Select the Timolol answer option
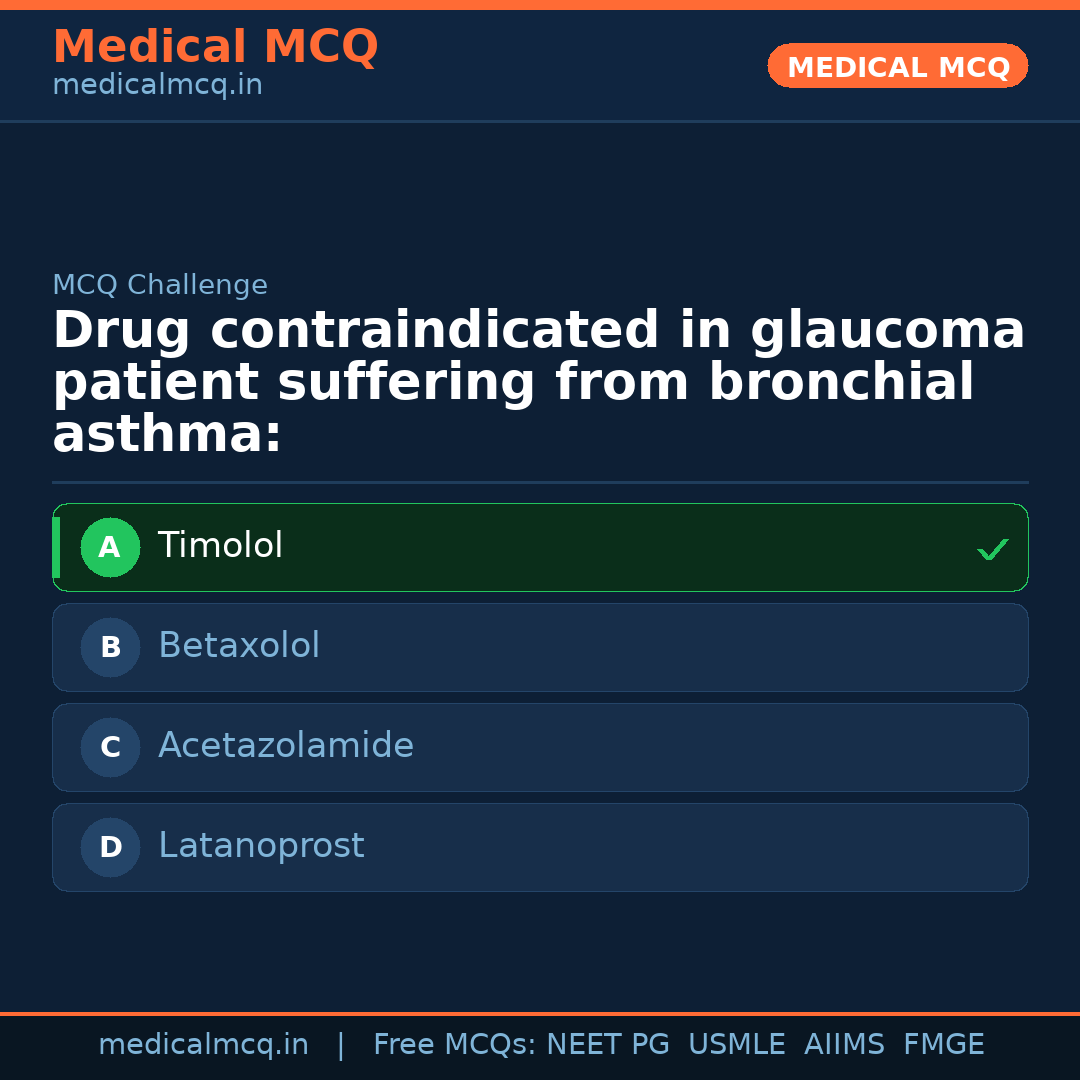Screen dimensions: 1080x1080 pos(540,547)
